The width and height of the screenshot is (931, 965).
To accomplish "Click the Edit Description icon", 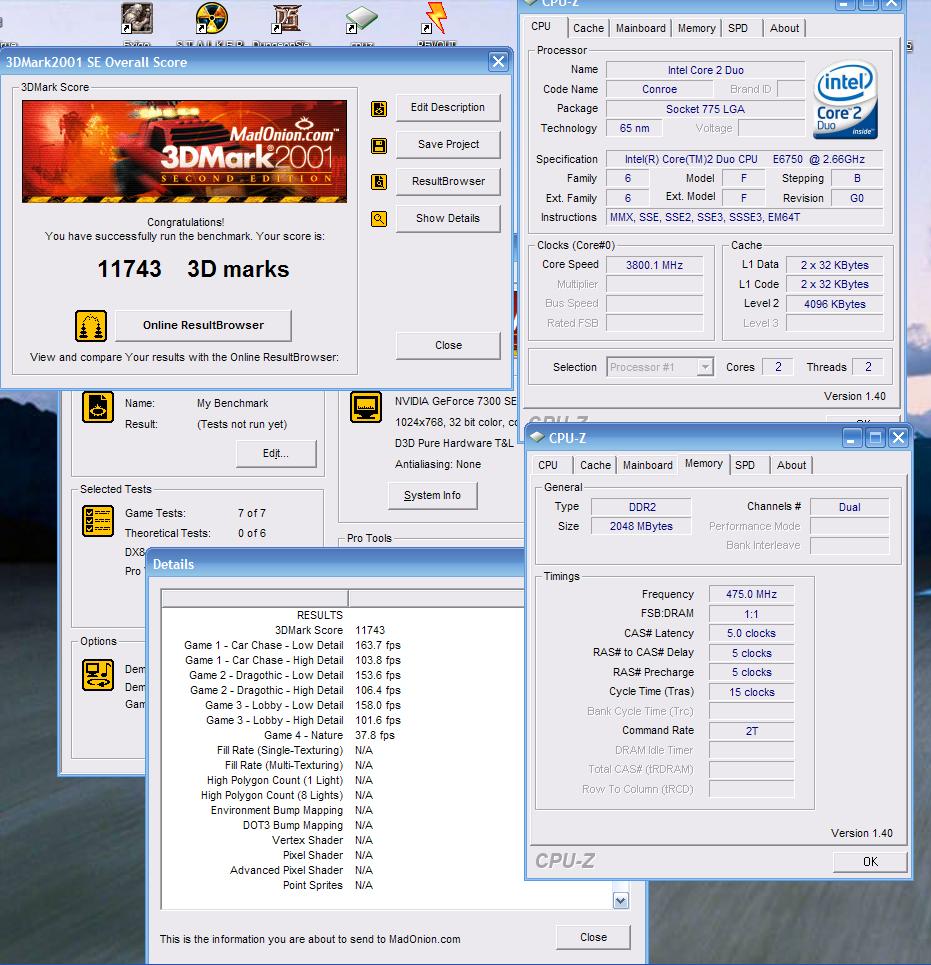I will pos(379,109).
